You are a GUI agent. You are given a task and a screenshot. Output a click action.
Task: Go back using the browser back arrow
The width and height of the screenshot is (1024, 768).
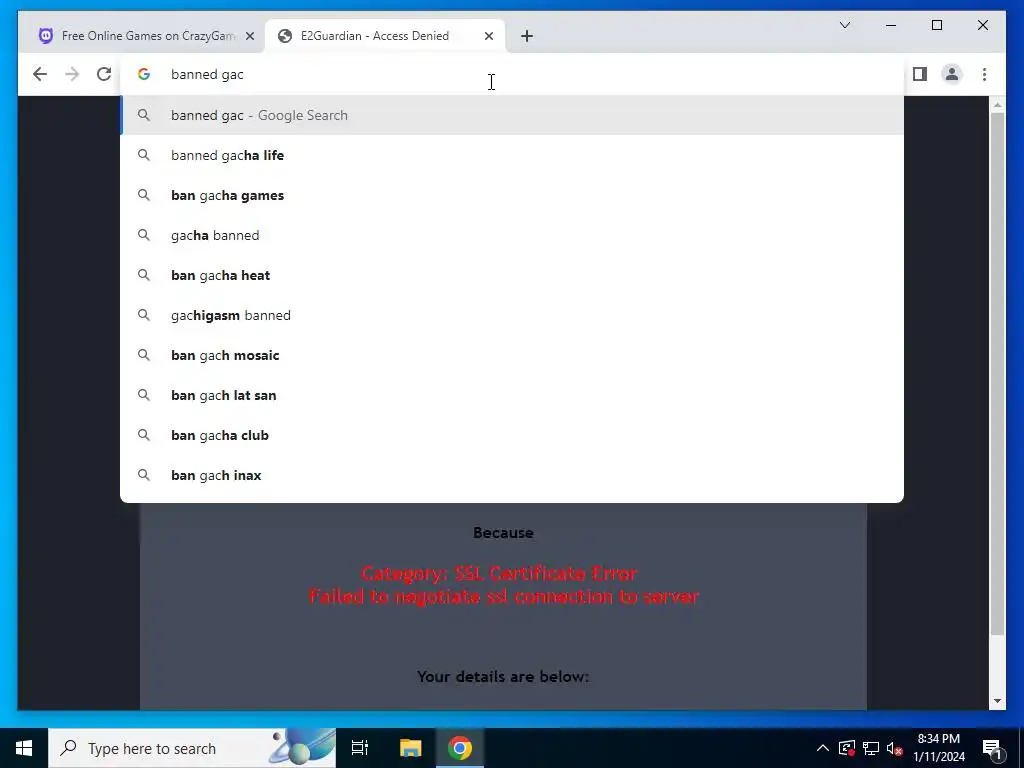[x=40, y=74]
